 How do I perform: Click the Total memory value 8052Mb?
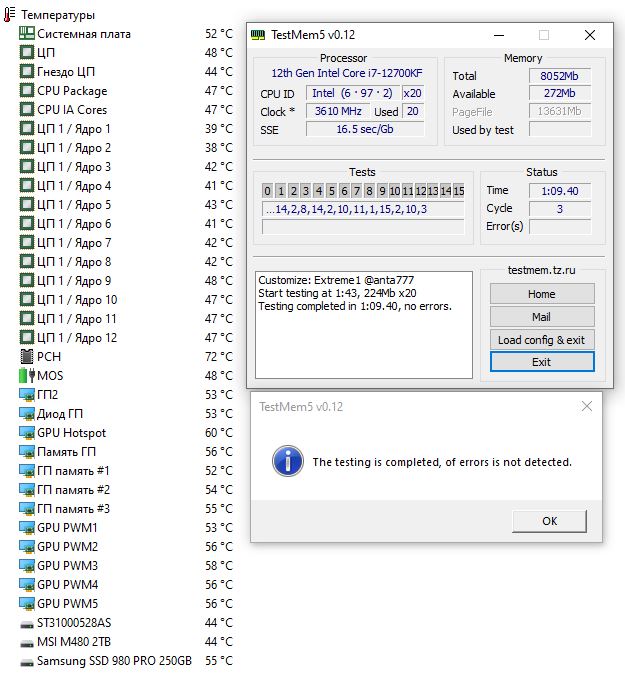coord(559,76)
